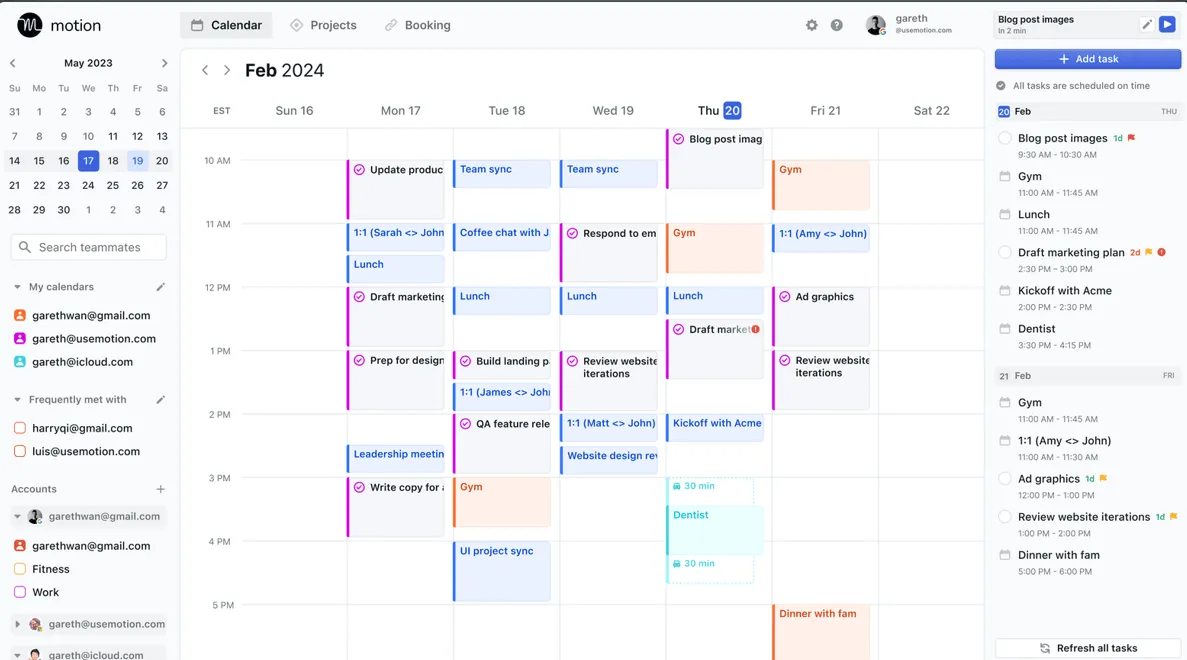1187x660 pixels.
Task: Click Refresh all tasks button
Action: click(1088, 648)
